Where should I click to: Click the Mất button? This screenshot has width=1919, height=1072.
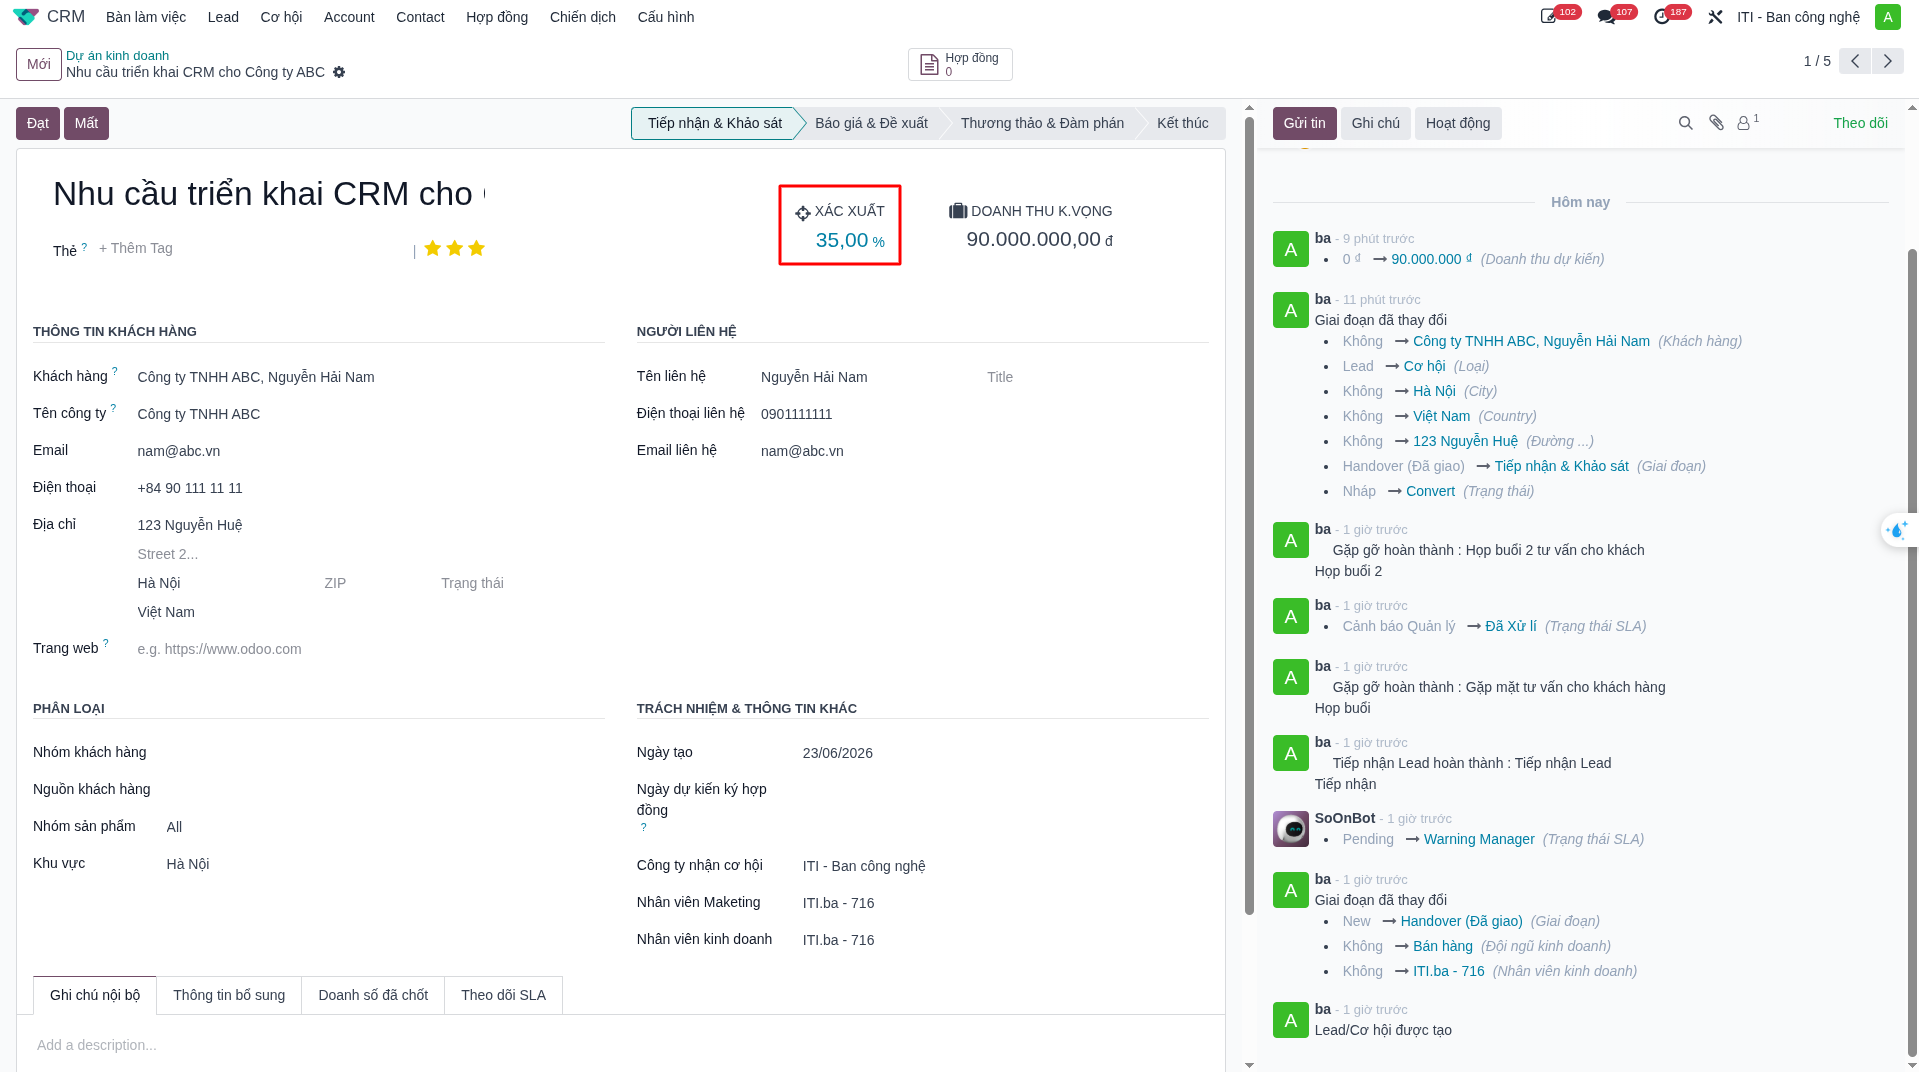pos(86,123)
